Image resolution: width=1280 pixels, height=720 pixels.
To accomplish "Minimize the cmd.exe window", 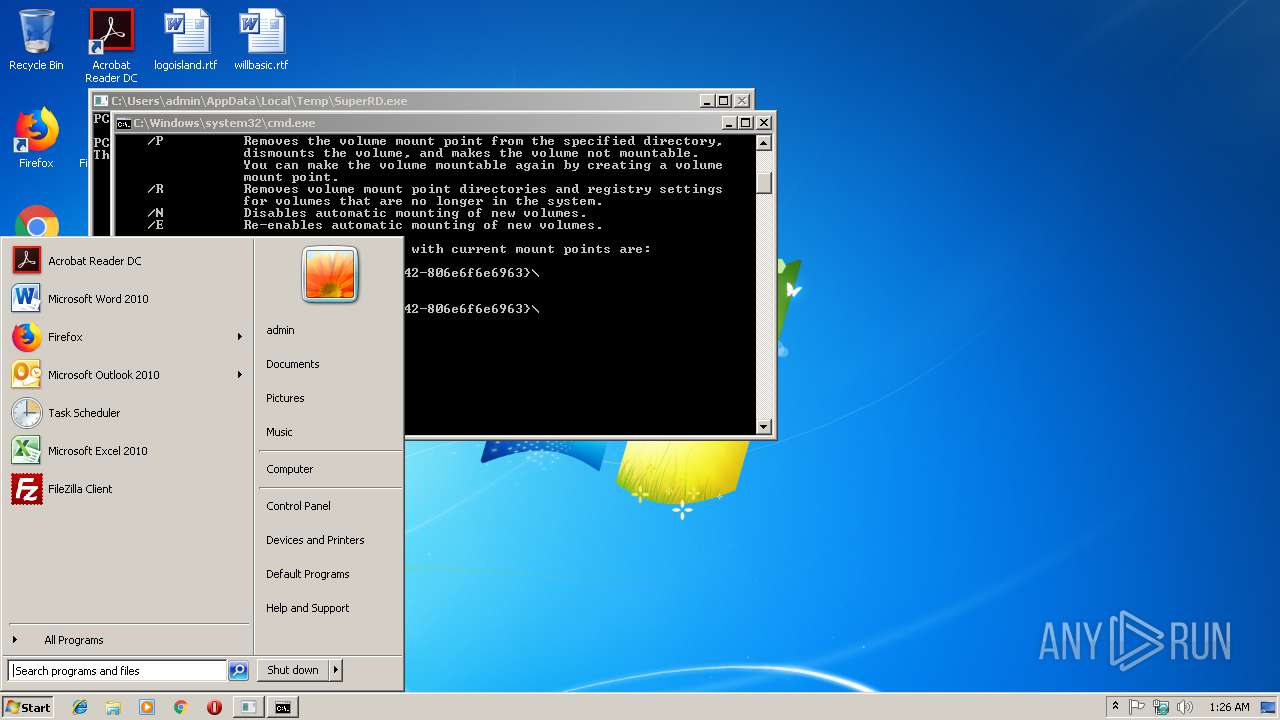I will (x=729, y=123).
